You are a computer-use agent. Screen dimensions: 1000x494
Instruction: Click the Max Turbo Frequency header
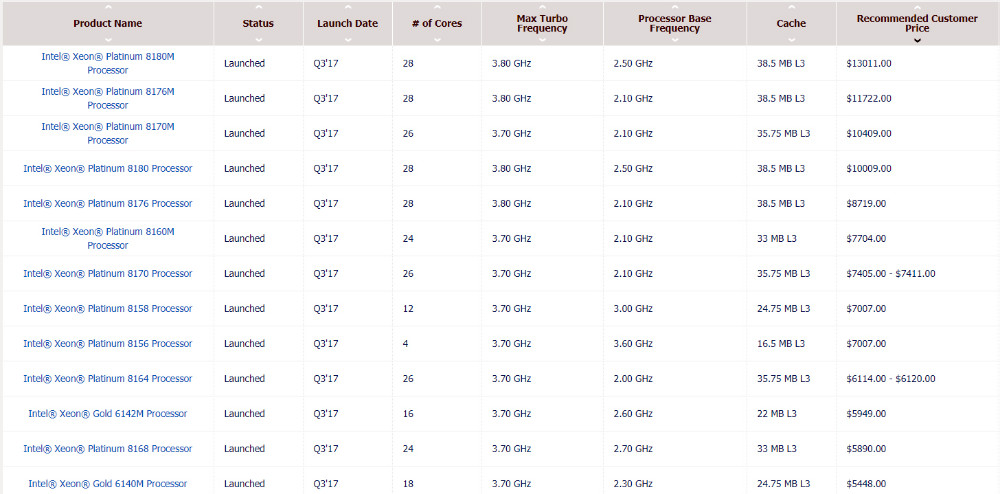542,24
